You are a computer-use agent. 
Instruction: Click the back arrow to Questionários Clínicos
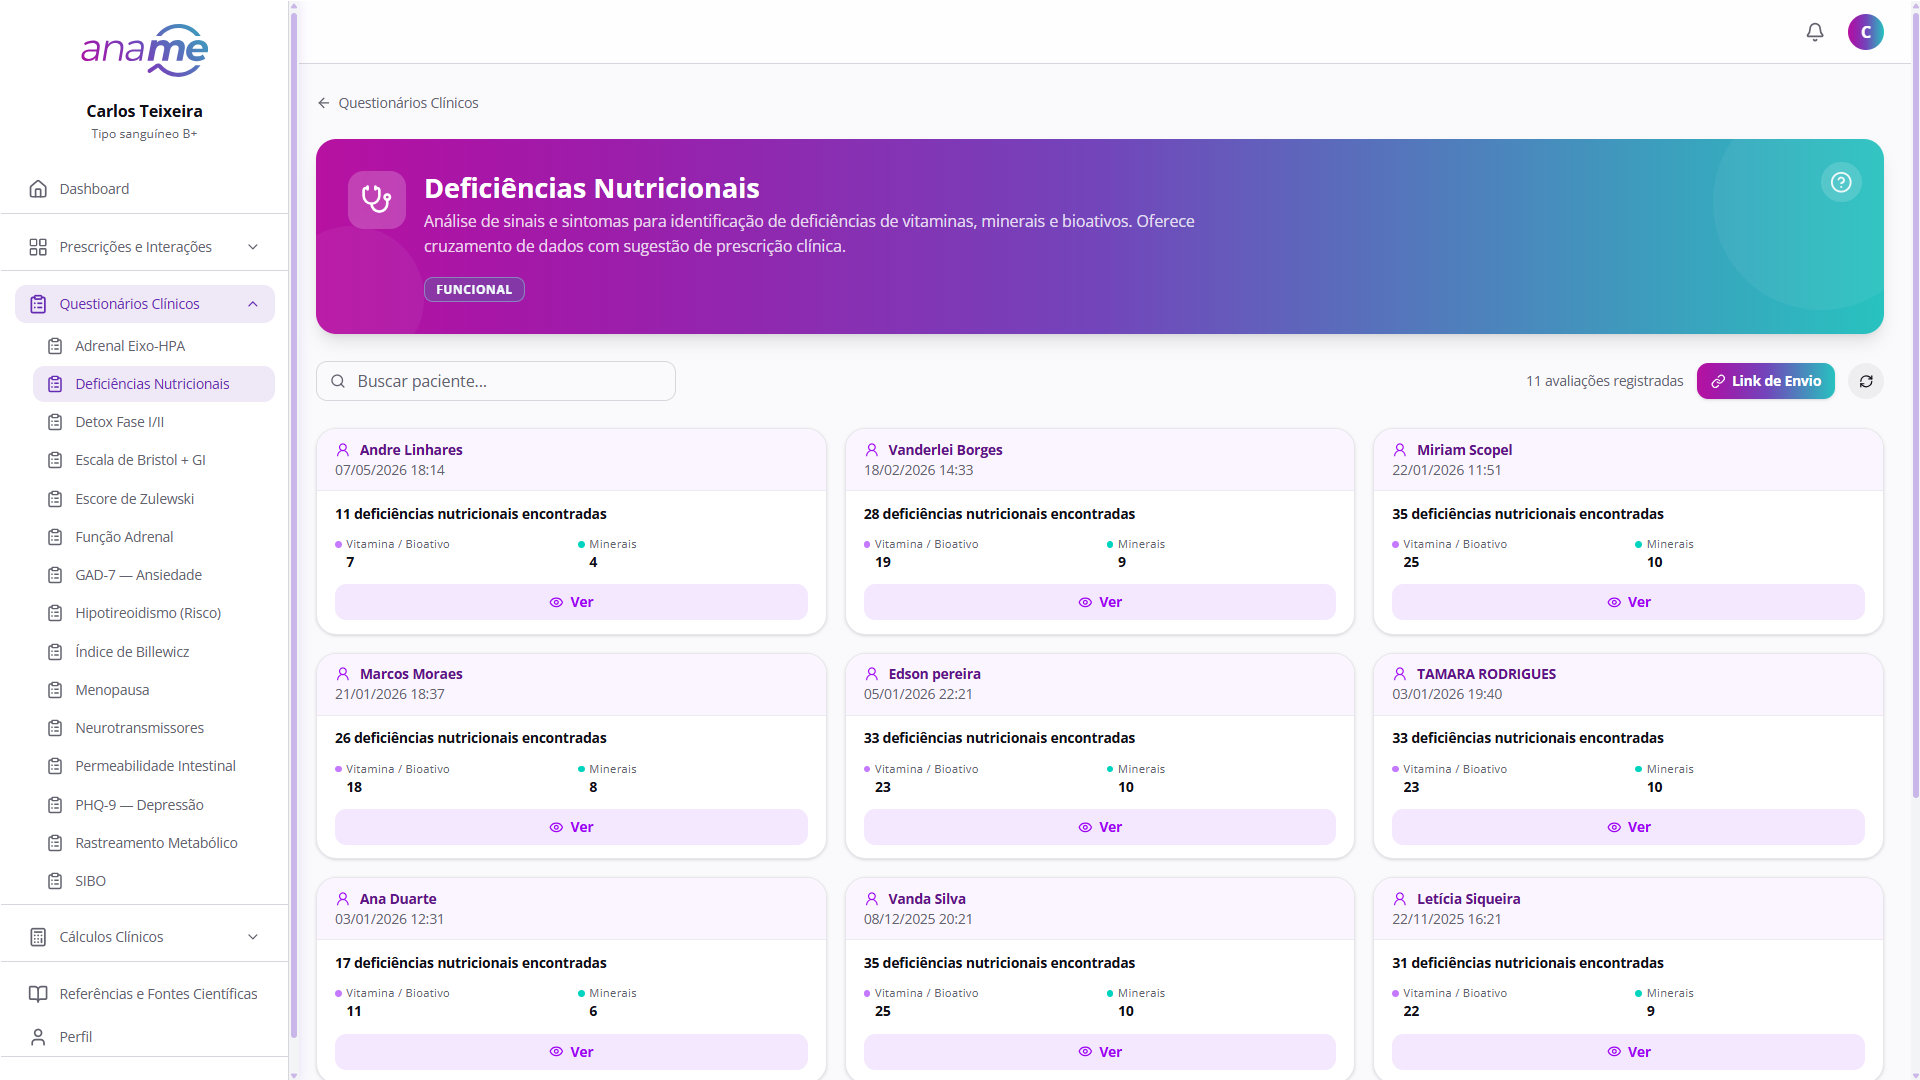tap(324, 103)
